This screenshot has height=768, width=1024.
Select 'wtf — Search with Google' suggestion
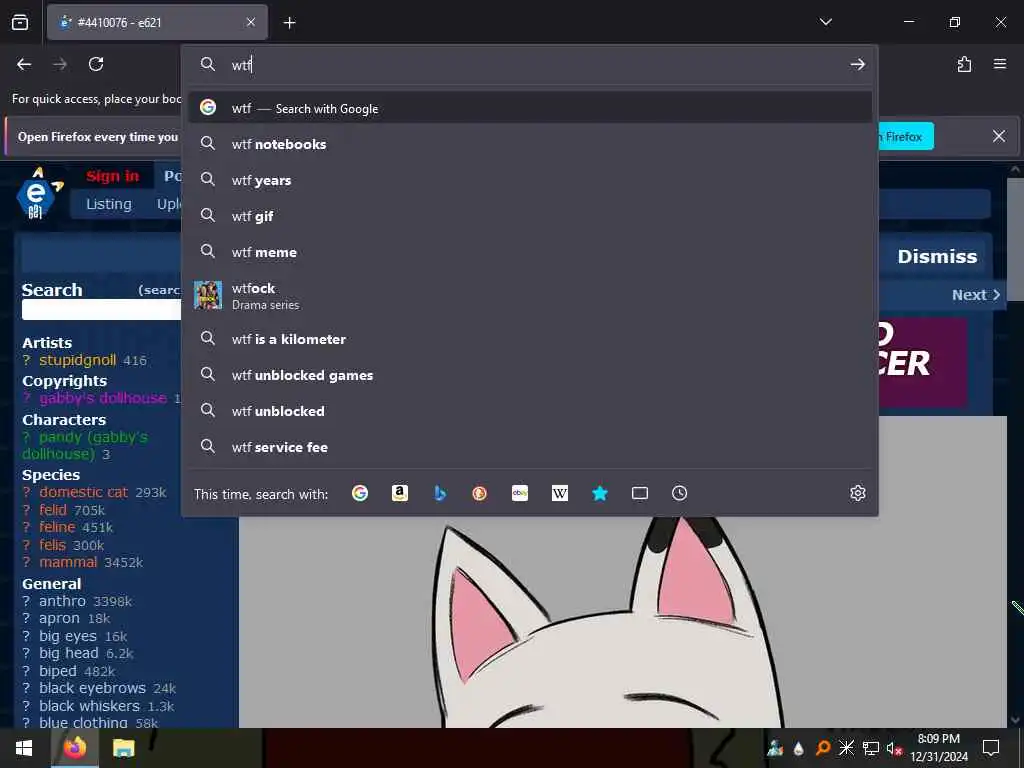(x=530, y=108)
